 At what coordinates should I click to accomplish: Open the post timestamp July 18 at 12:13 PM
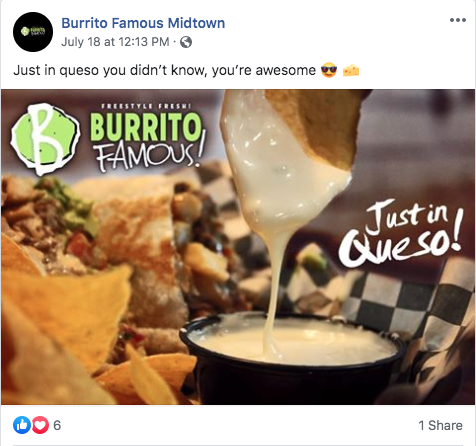coord(115,42)
